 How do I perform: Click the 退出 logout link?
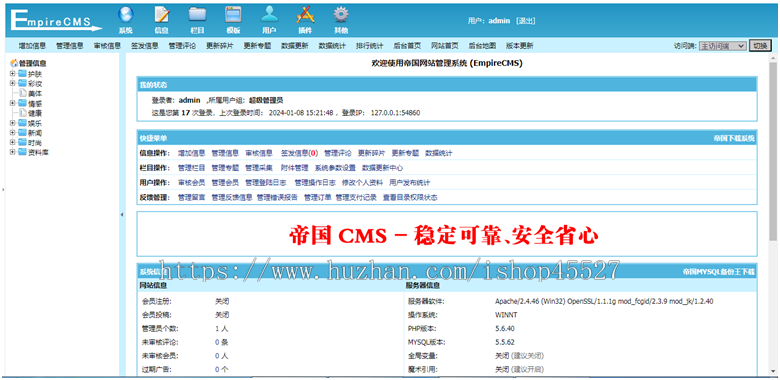[x=526, y=21]
